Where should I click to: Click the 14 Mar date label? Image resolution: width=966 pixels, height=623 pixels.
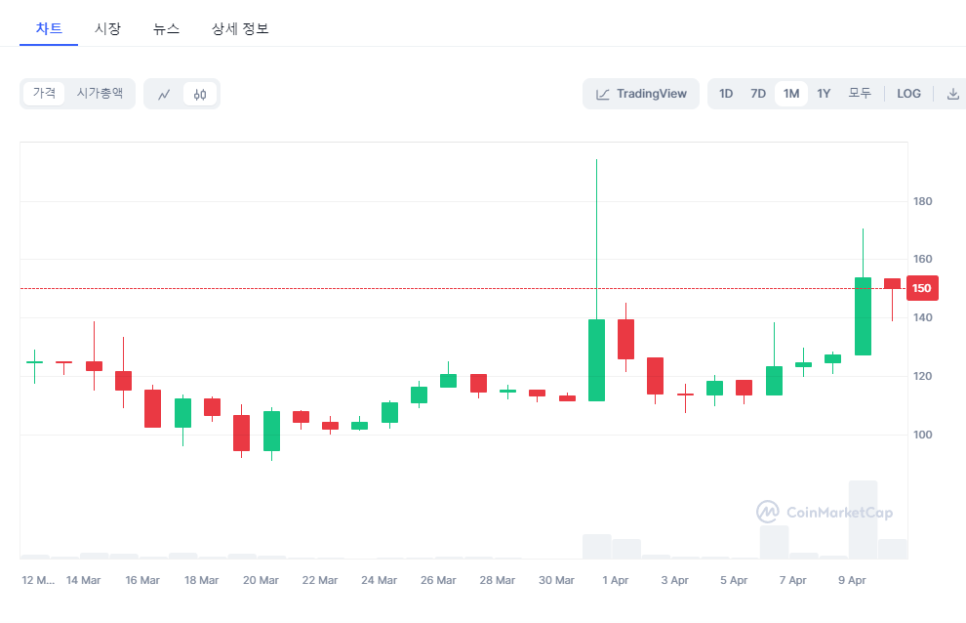83,580
